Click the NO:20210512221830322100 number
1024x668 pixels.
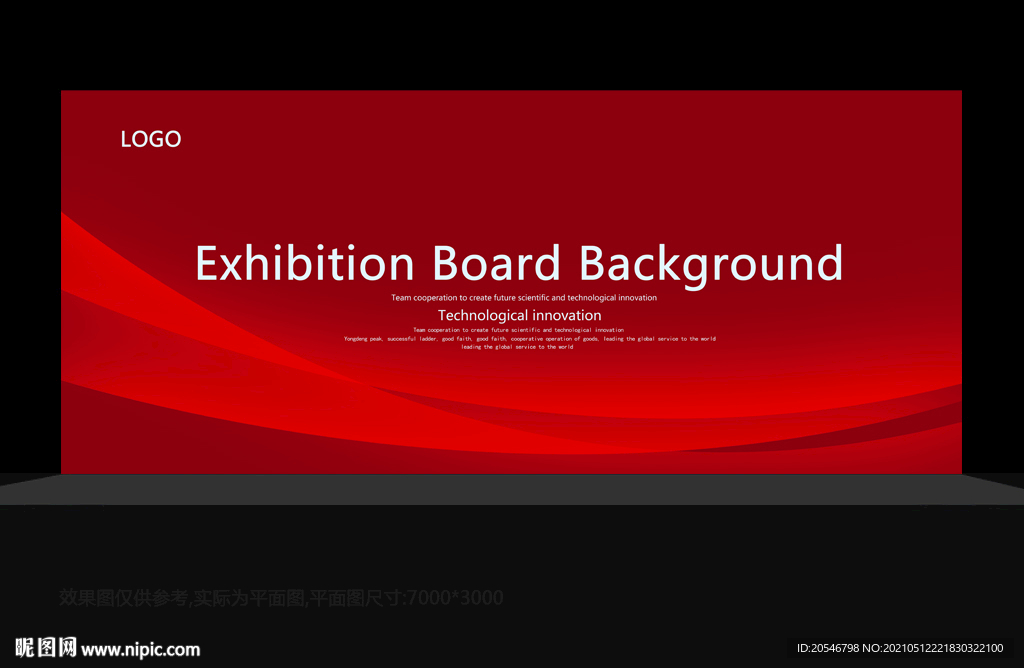933,648
